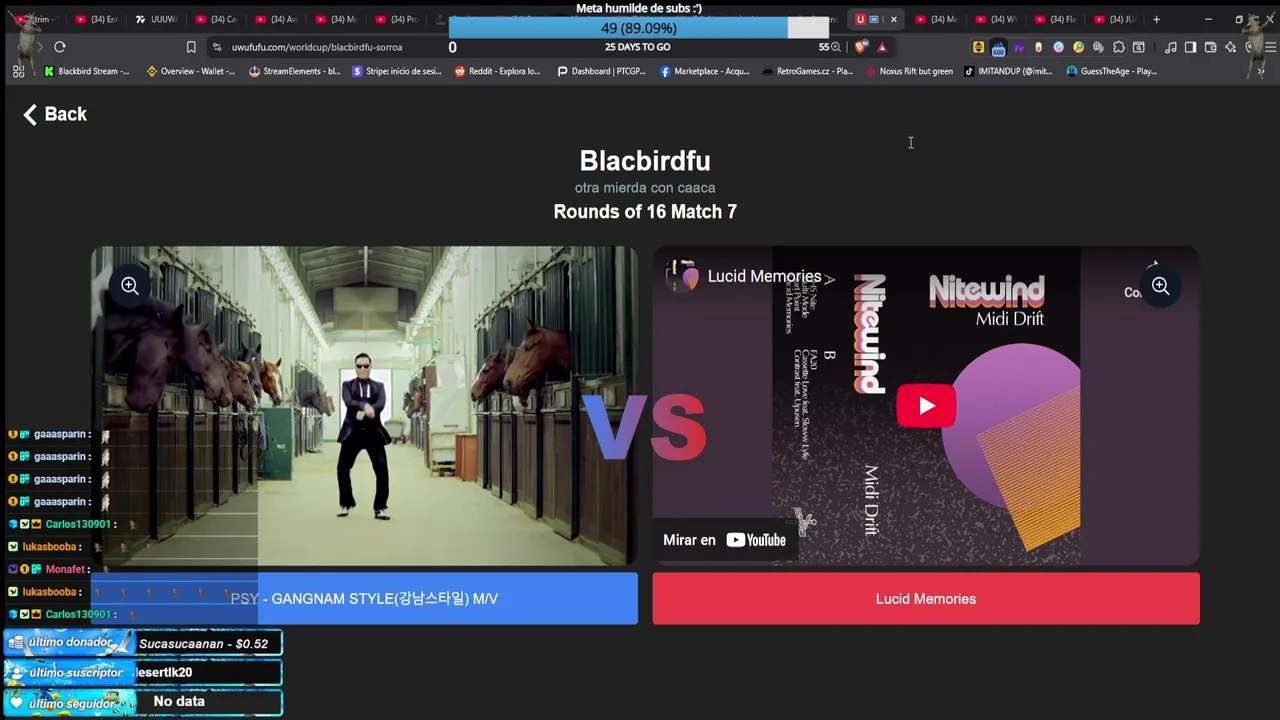Open RetroGames.cz bookmark
1280x720 pixels.
pyautogui.click(x=807, y=71)
